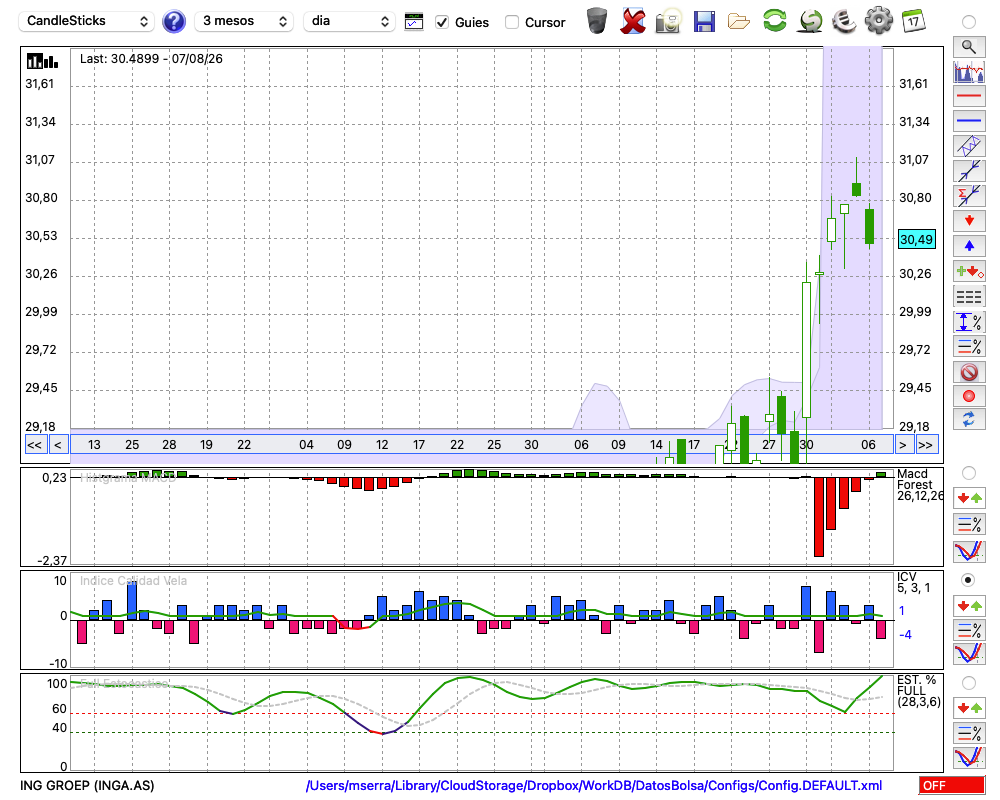Click lines percent button in Macd panel
Screen dimensions: 1000x800
pos(969,524)
